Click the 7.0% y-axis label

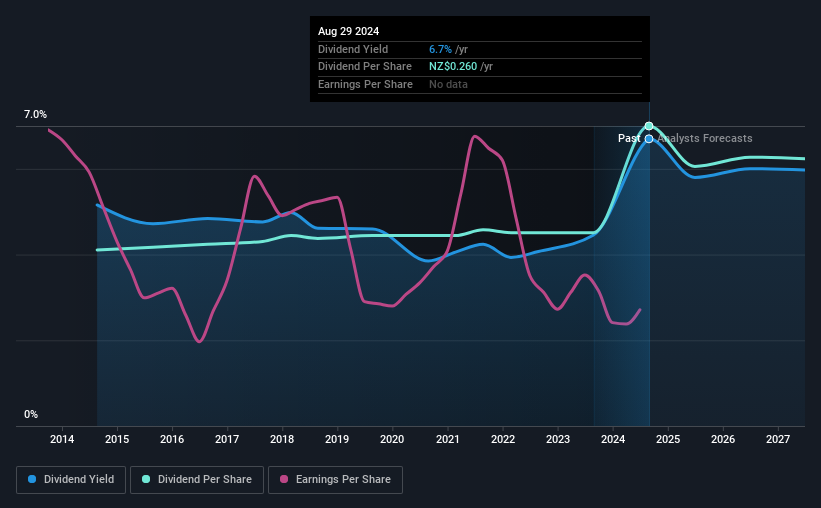click(35, 114)
